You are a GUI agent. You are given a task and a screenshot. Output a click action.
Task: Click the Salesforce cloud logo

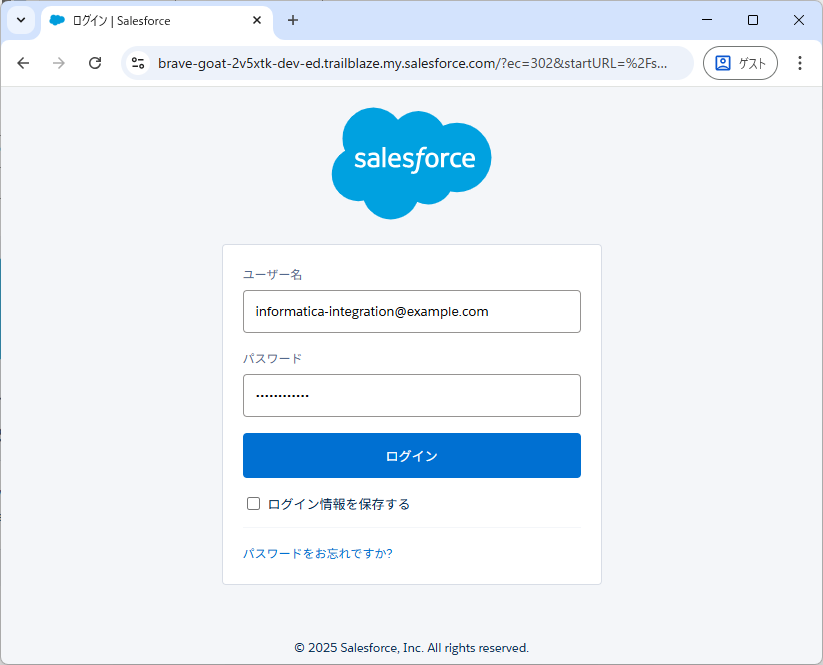tap(412, 163)
